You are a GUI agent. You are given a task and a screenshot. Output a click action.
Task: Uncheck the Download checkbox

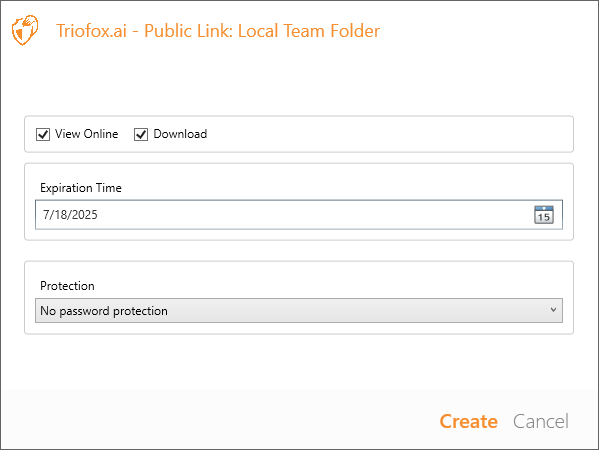pyautogui.click(x=141, y=134)
